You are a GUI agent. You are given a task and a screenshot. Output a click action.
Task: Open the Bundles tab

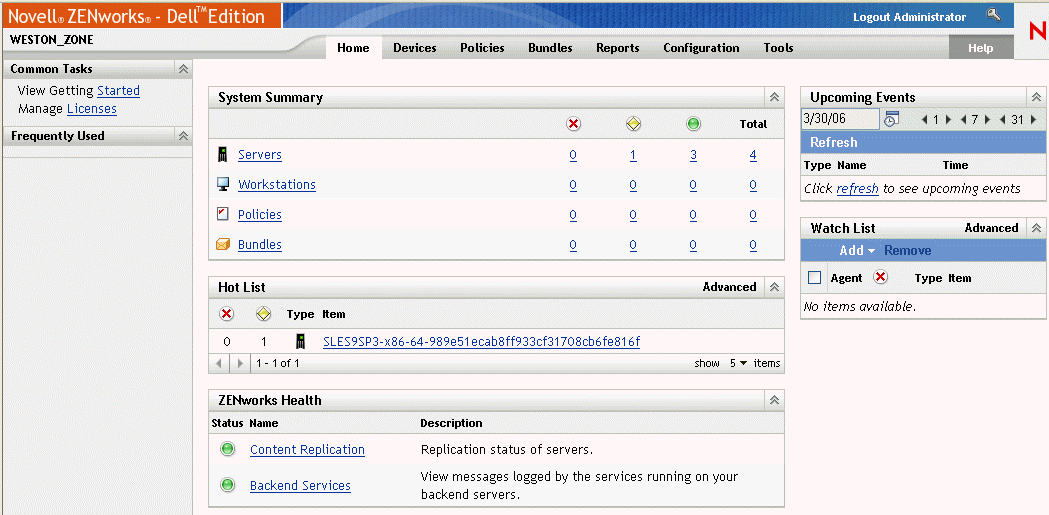[x=550, y=47]
